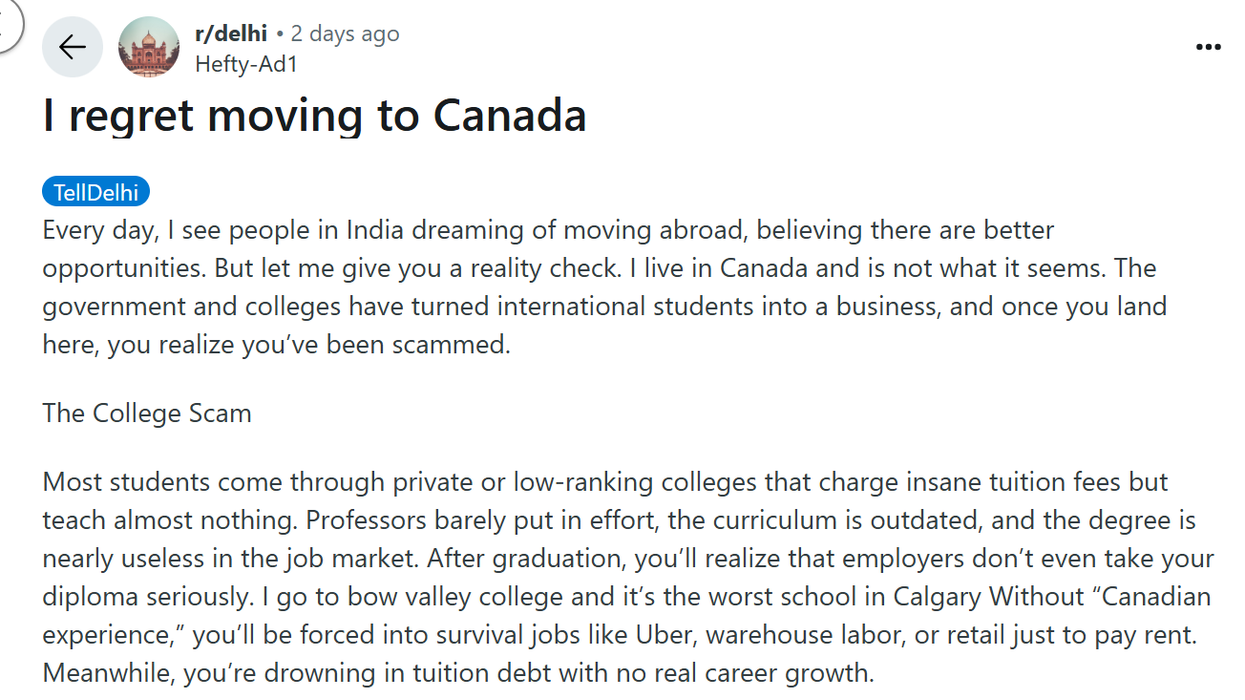Screen dimensions: 1245x700
Task: Click the words "Most students come through"
Action: click(184, 482)
